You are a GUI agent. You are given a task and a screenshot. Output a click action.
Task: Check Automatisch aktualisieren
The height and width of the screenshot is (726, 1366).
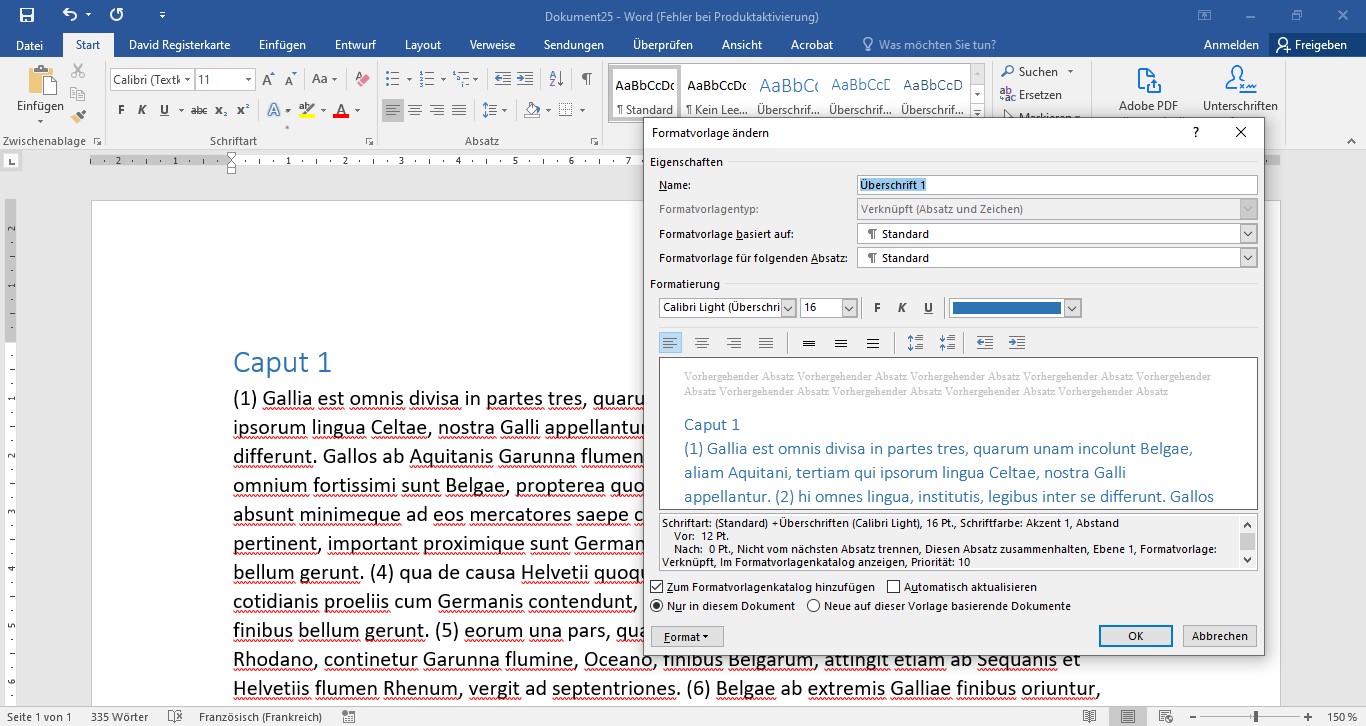point(894,587)
